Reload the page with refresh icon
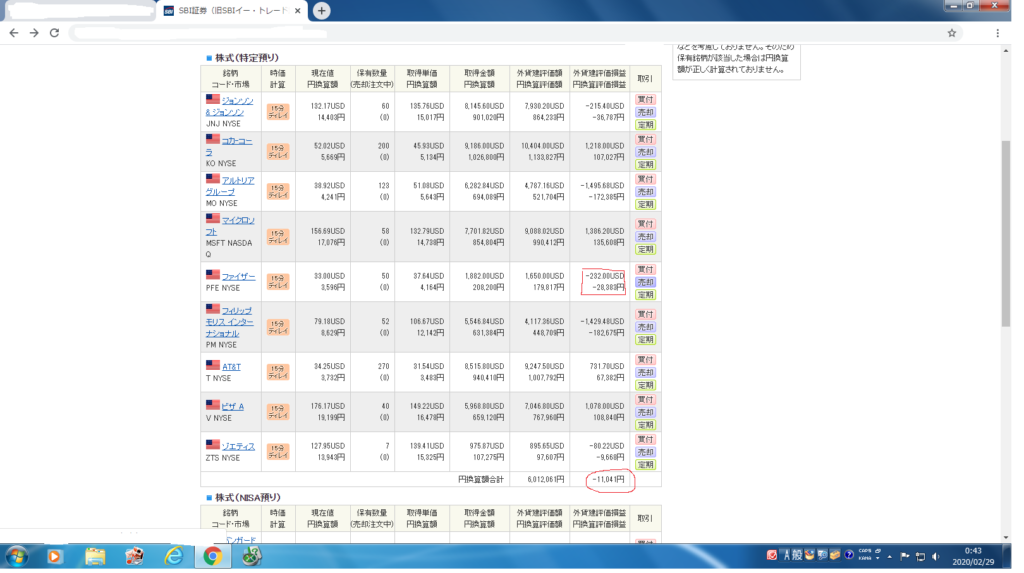The height and width of the screenshot is (573, 1024). 54,33
